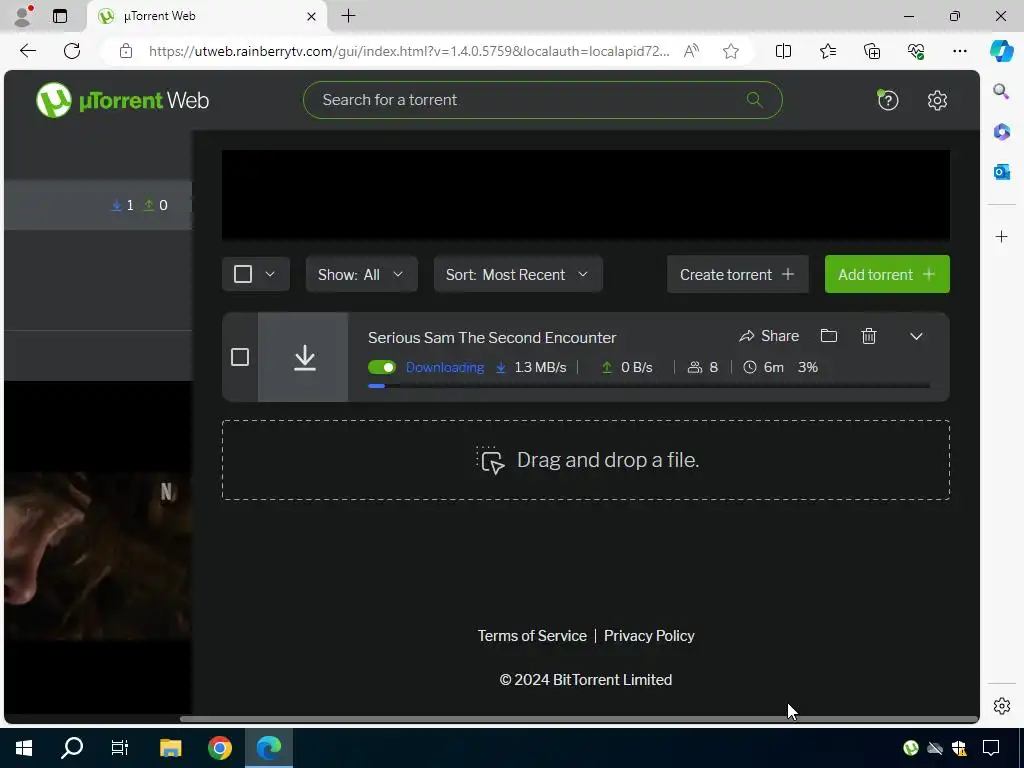Click the search magnifier icon in torrent search
1024x768 pixels.
pyautogui.click(x=754, y=100)
